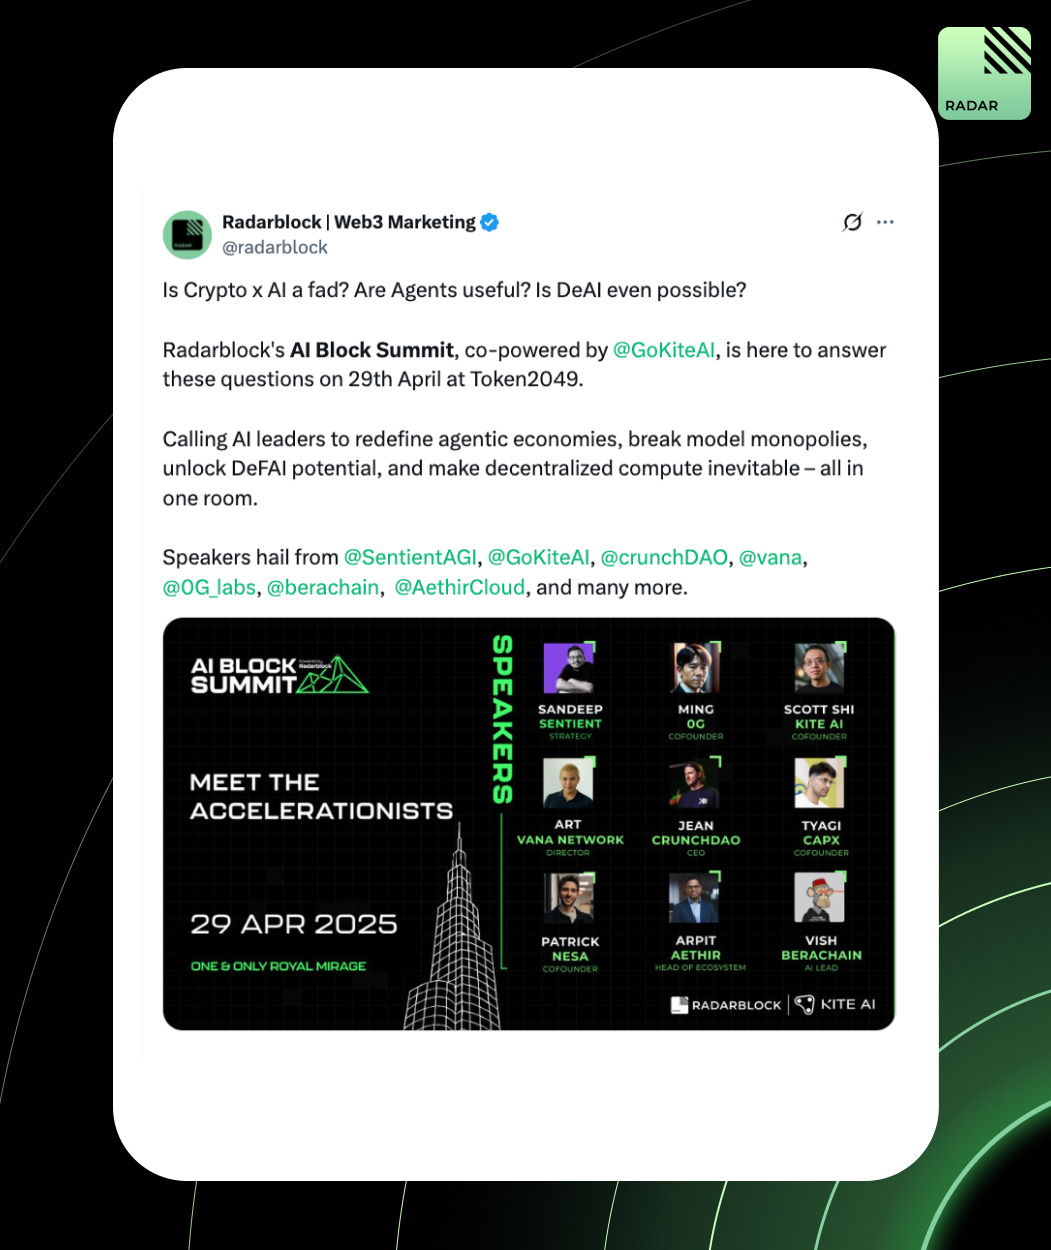Click Scott Shi's Kite AI speaker photo
The image size is (1051, 1250).
tap(820, 668)
